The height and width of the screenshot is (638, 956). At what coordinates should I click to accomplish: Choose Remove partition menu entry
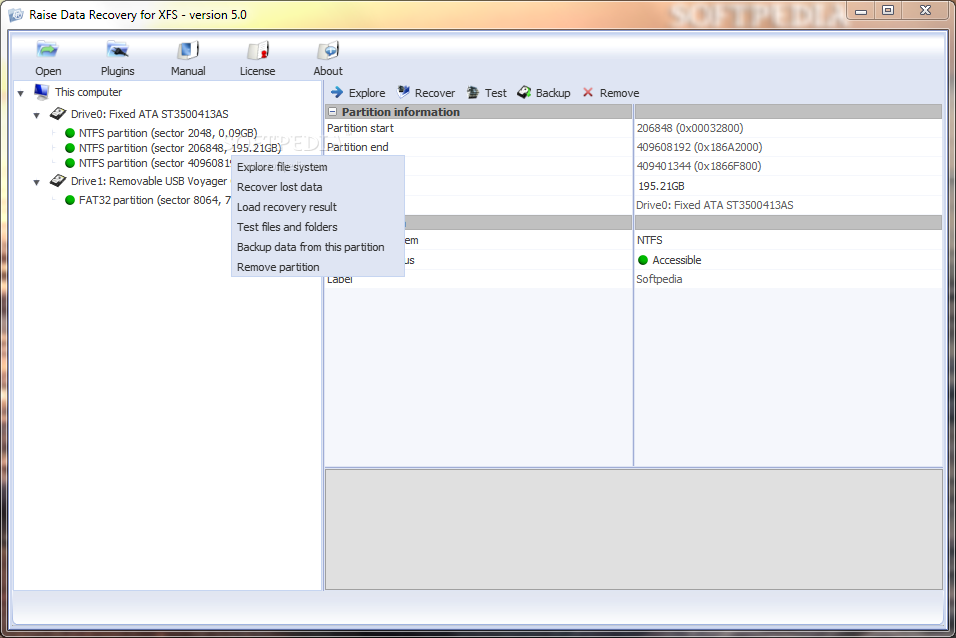pyautogui.click(x=318, y=267)
